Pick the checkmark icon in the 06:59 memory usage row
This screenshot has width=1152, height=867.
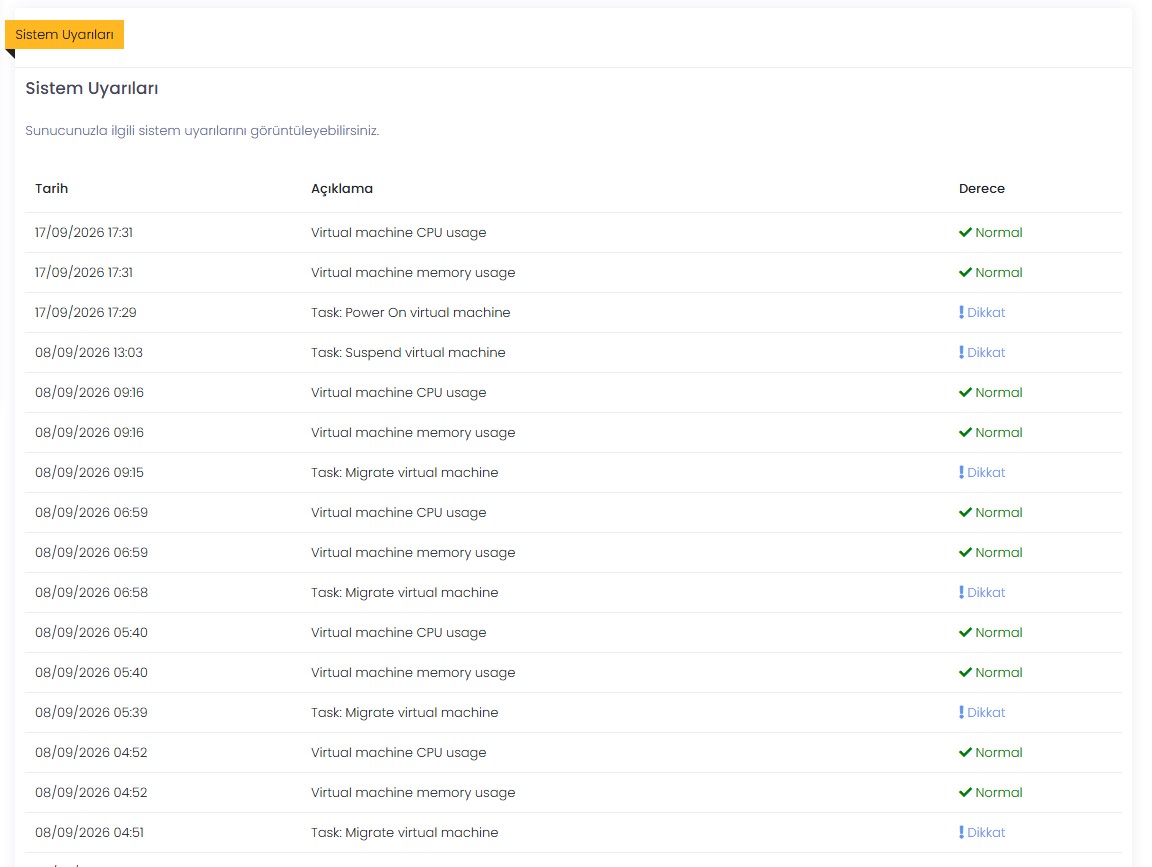coord(965,553)
